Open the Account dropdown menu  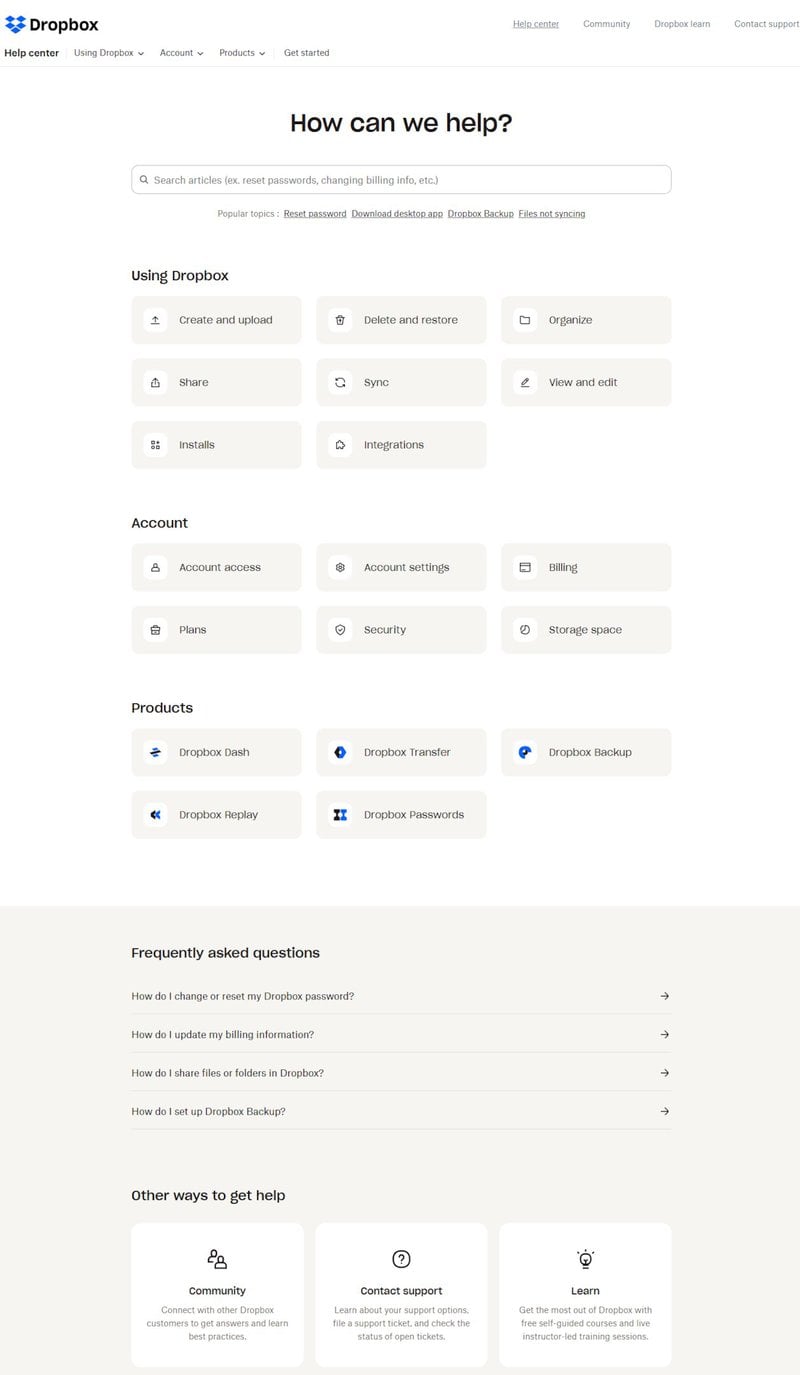point(180,53)
